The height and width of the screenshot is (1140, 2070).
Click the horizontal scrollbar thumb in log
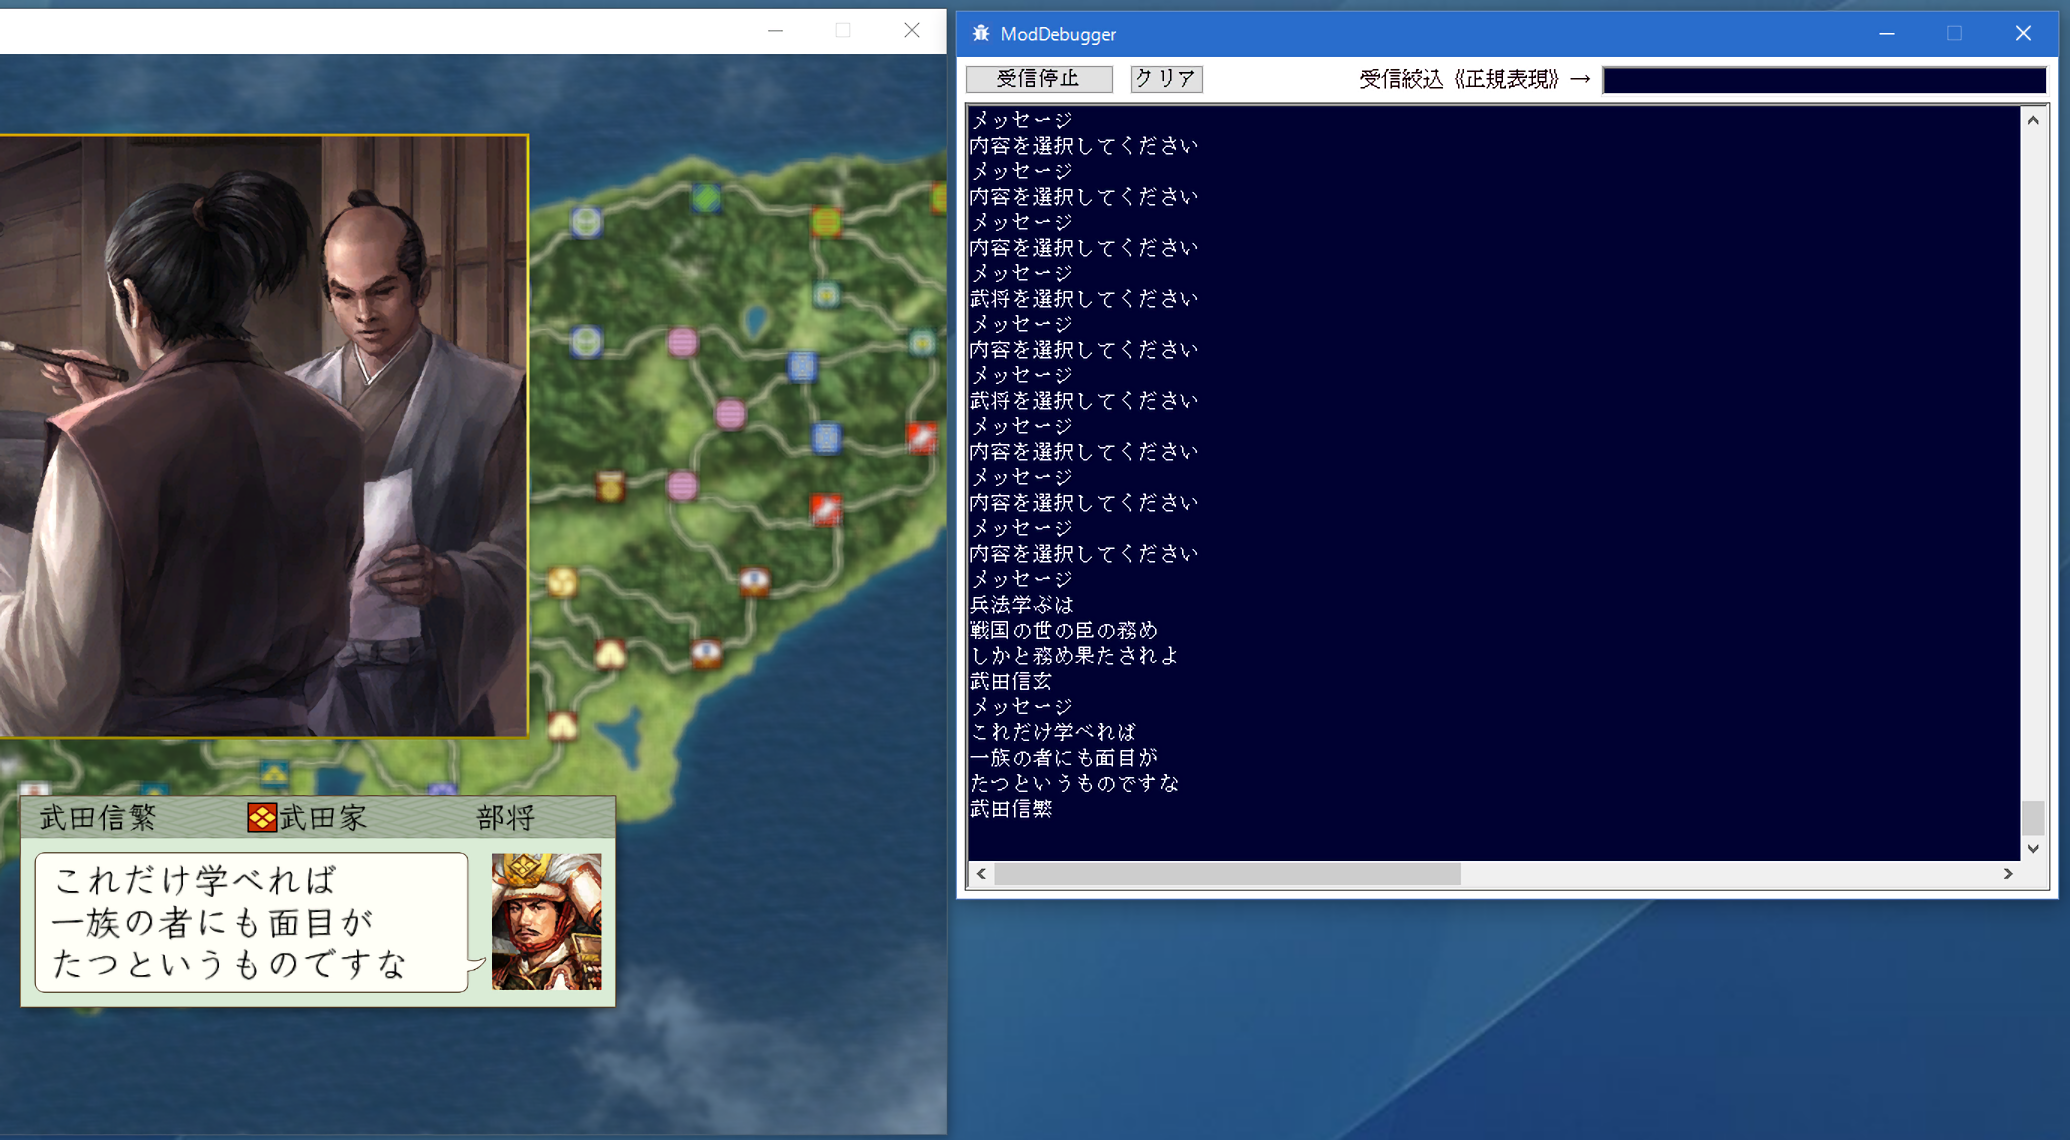point(1227,874)
